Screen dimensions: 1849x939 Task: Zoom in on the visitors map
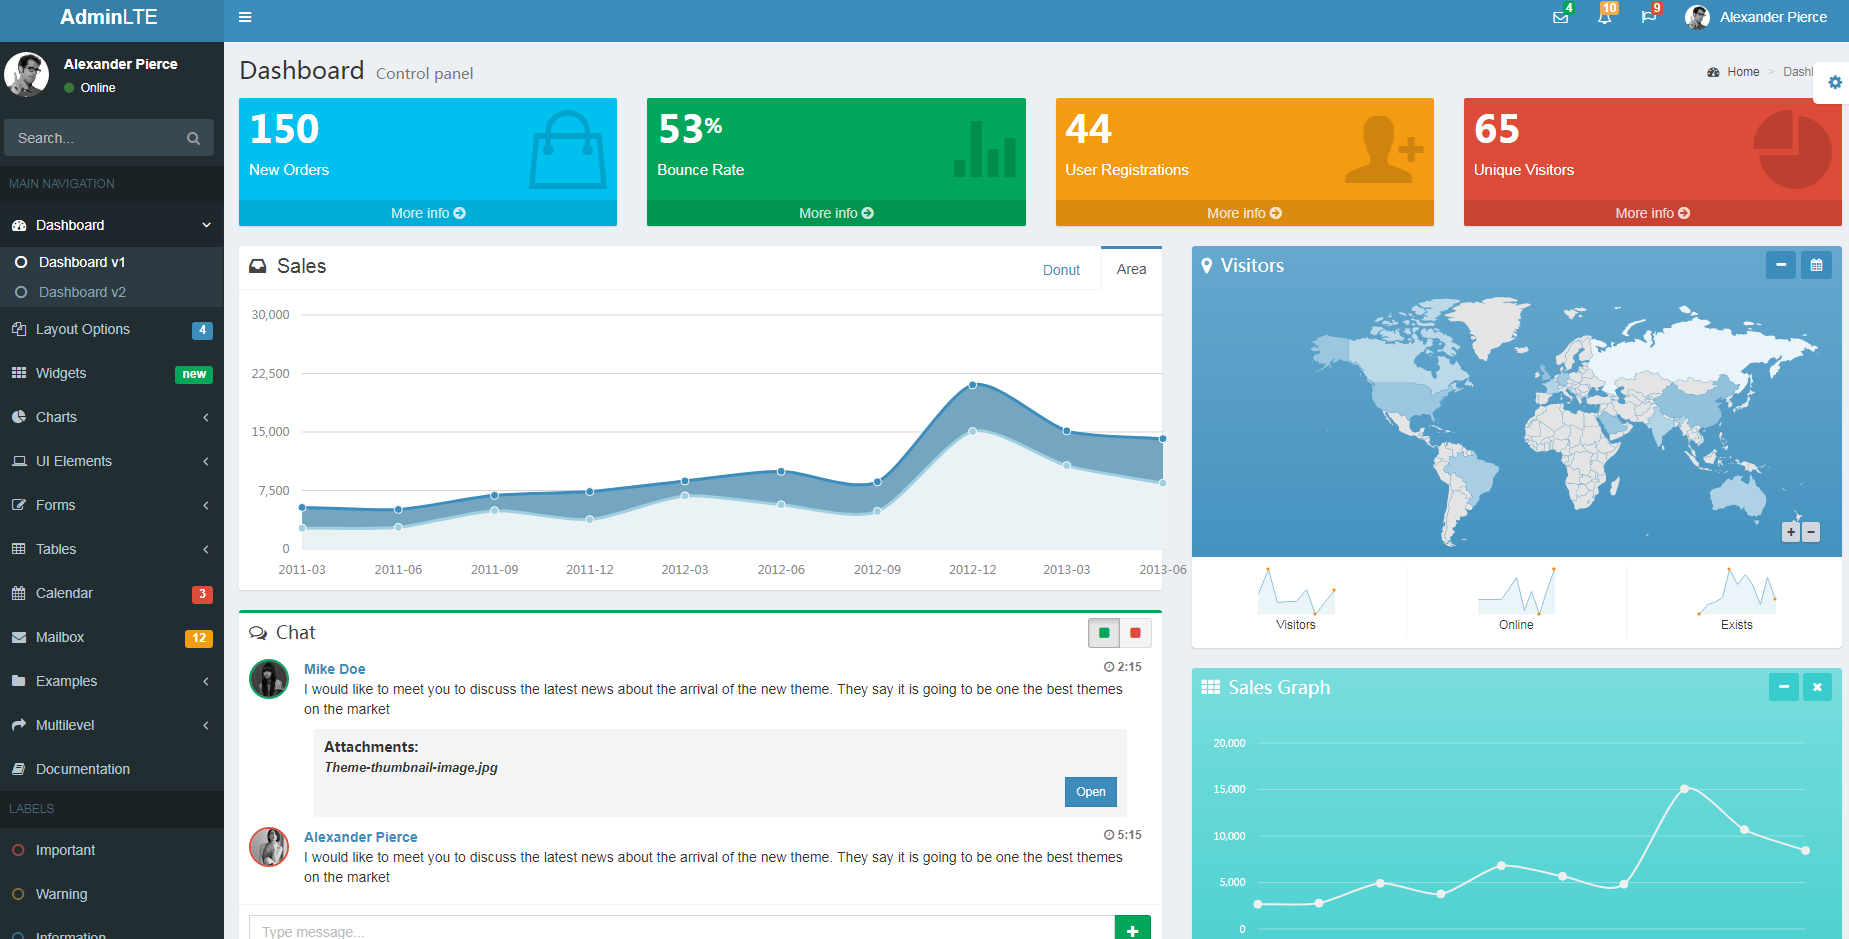point(1791,532)
